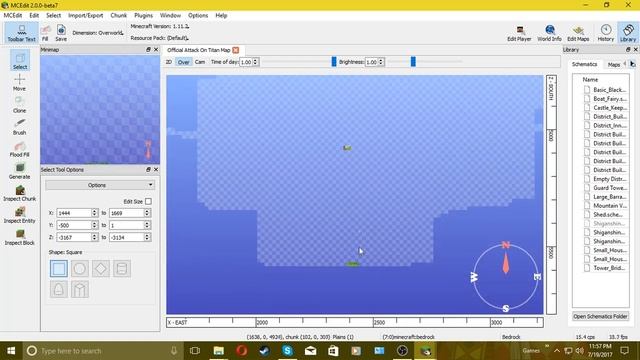640x360 pixels.
Task: Show the History panel
Action: pos(606,33)
